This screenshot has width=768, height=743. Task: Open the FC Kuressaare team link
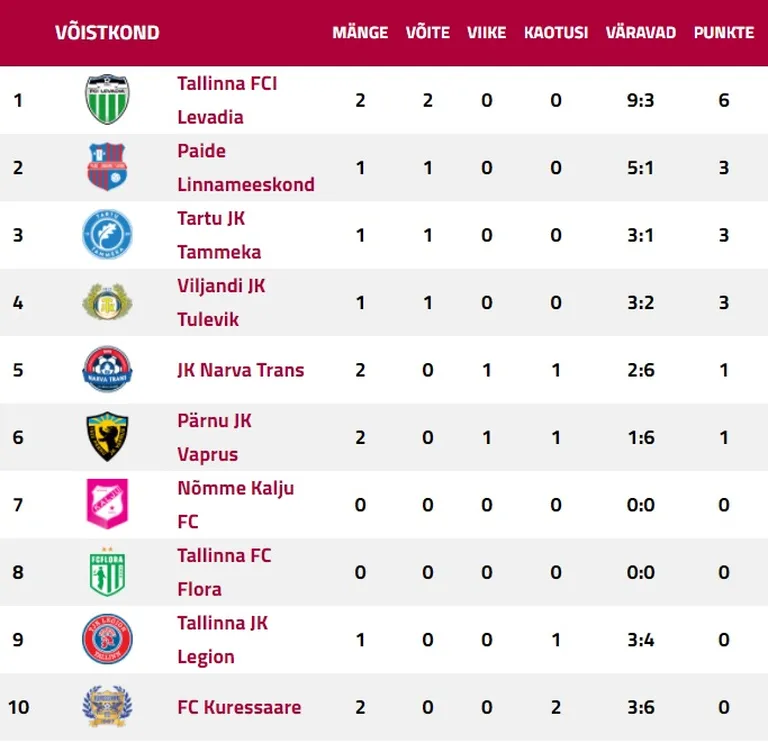coord(239,707)
